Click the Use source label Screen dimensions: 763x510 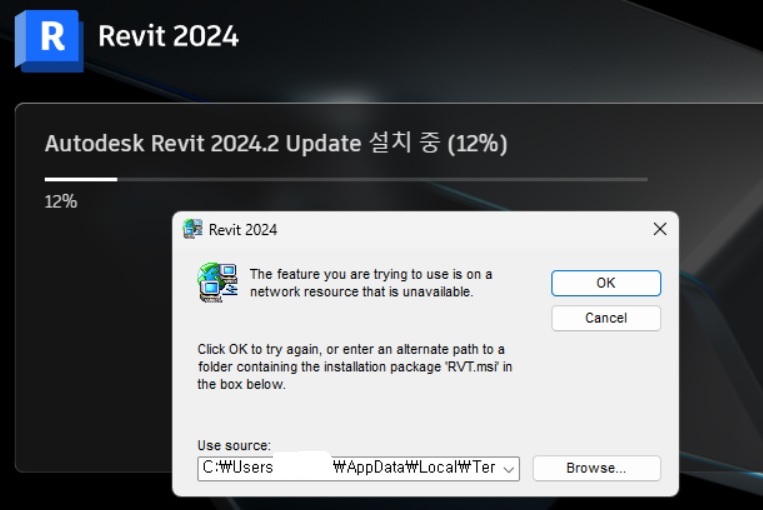[234, 445]
